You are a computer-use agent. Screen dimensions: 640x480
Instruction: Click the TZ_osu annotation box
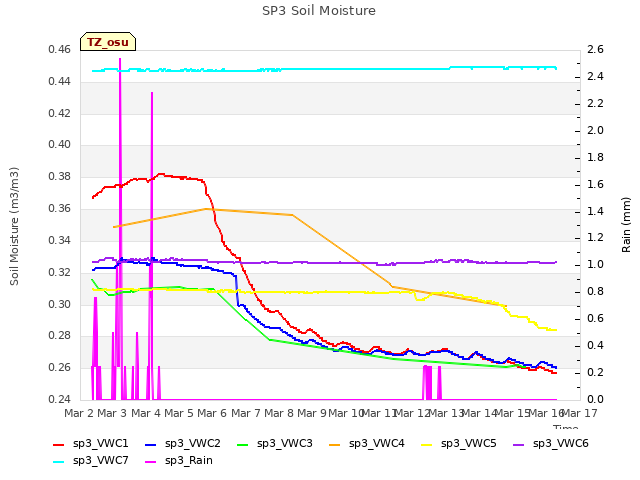[108, 42]
